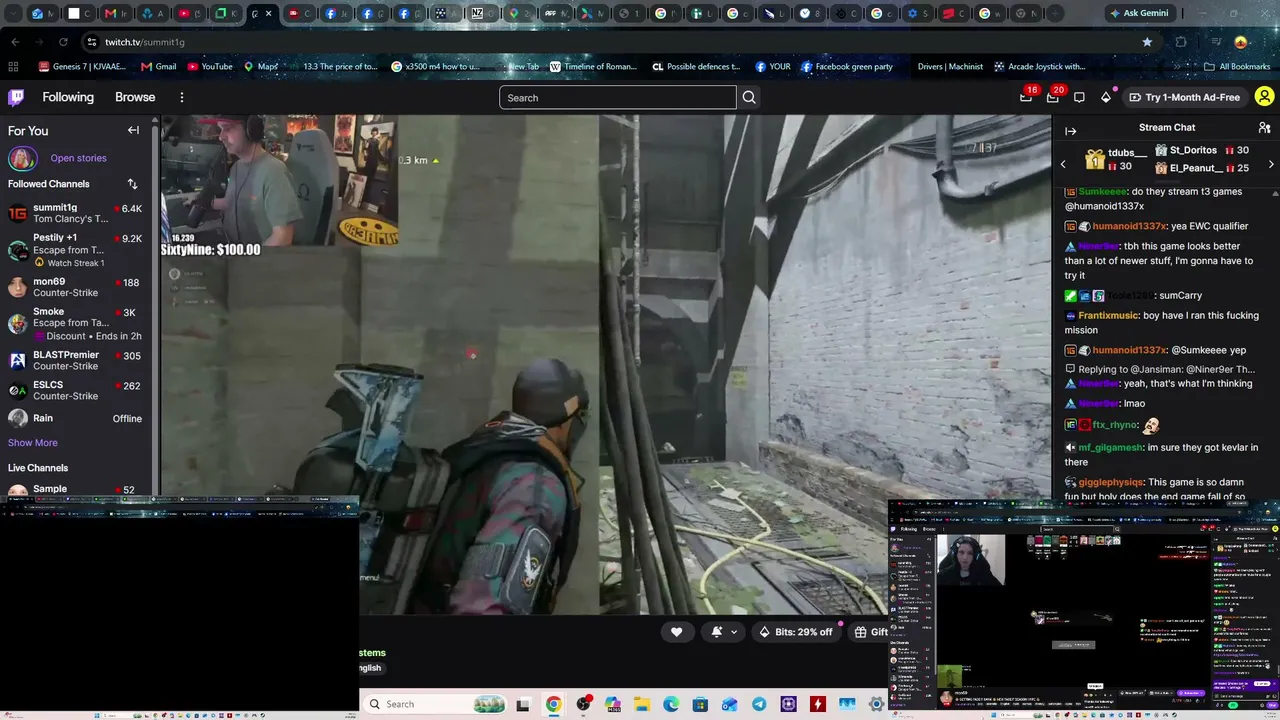
Task: Open stories from the sidebar
Action: 78,158
